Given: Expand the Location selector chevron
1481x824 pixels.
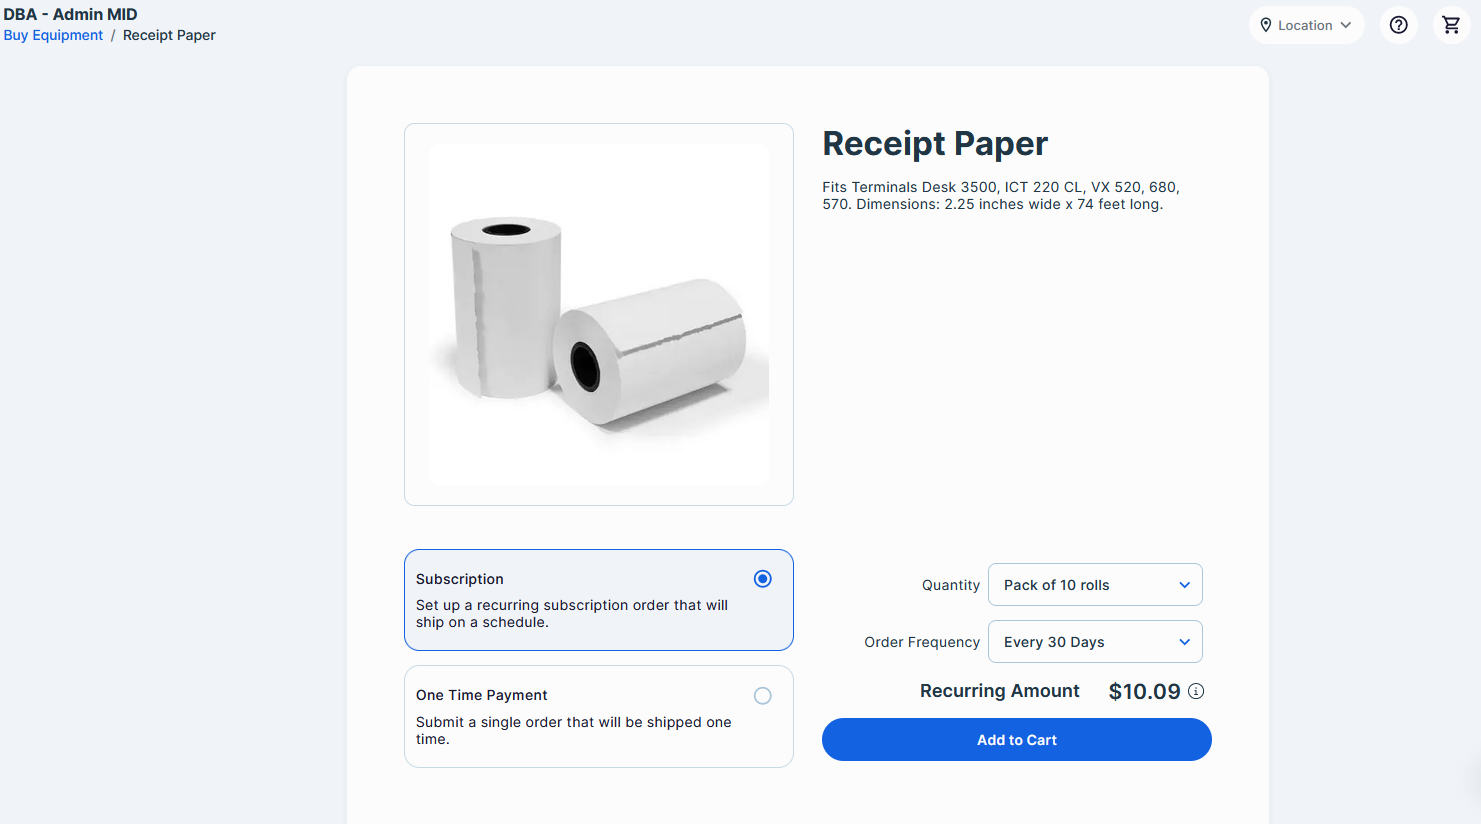Looking at the screenshot, I should [1346, 25].
